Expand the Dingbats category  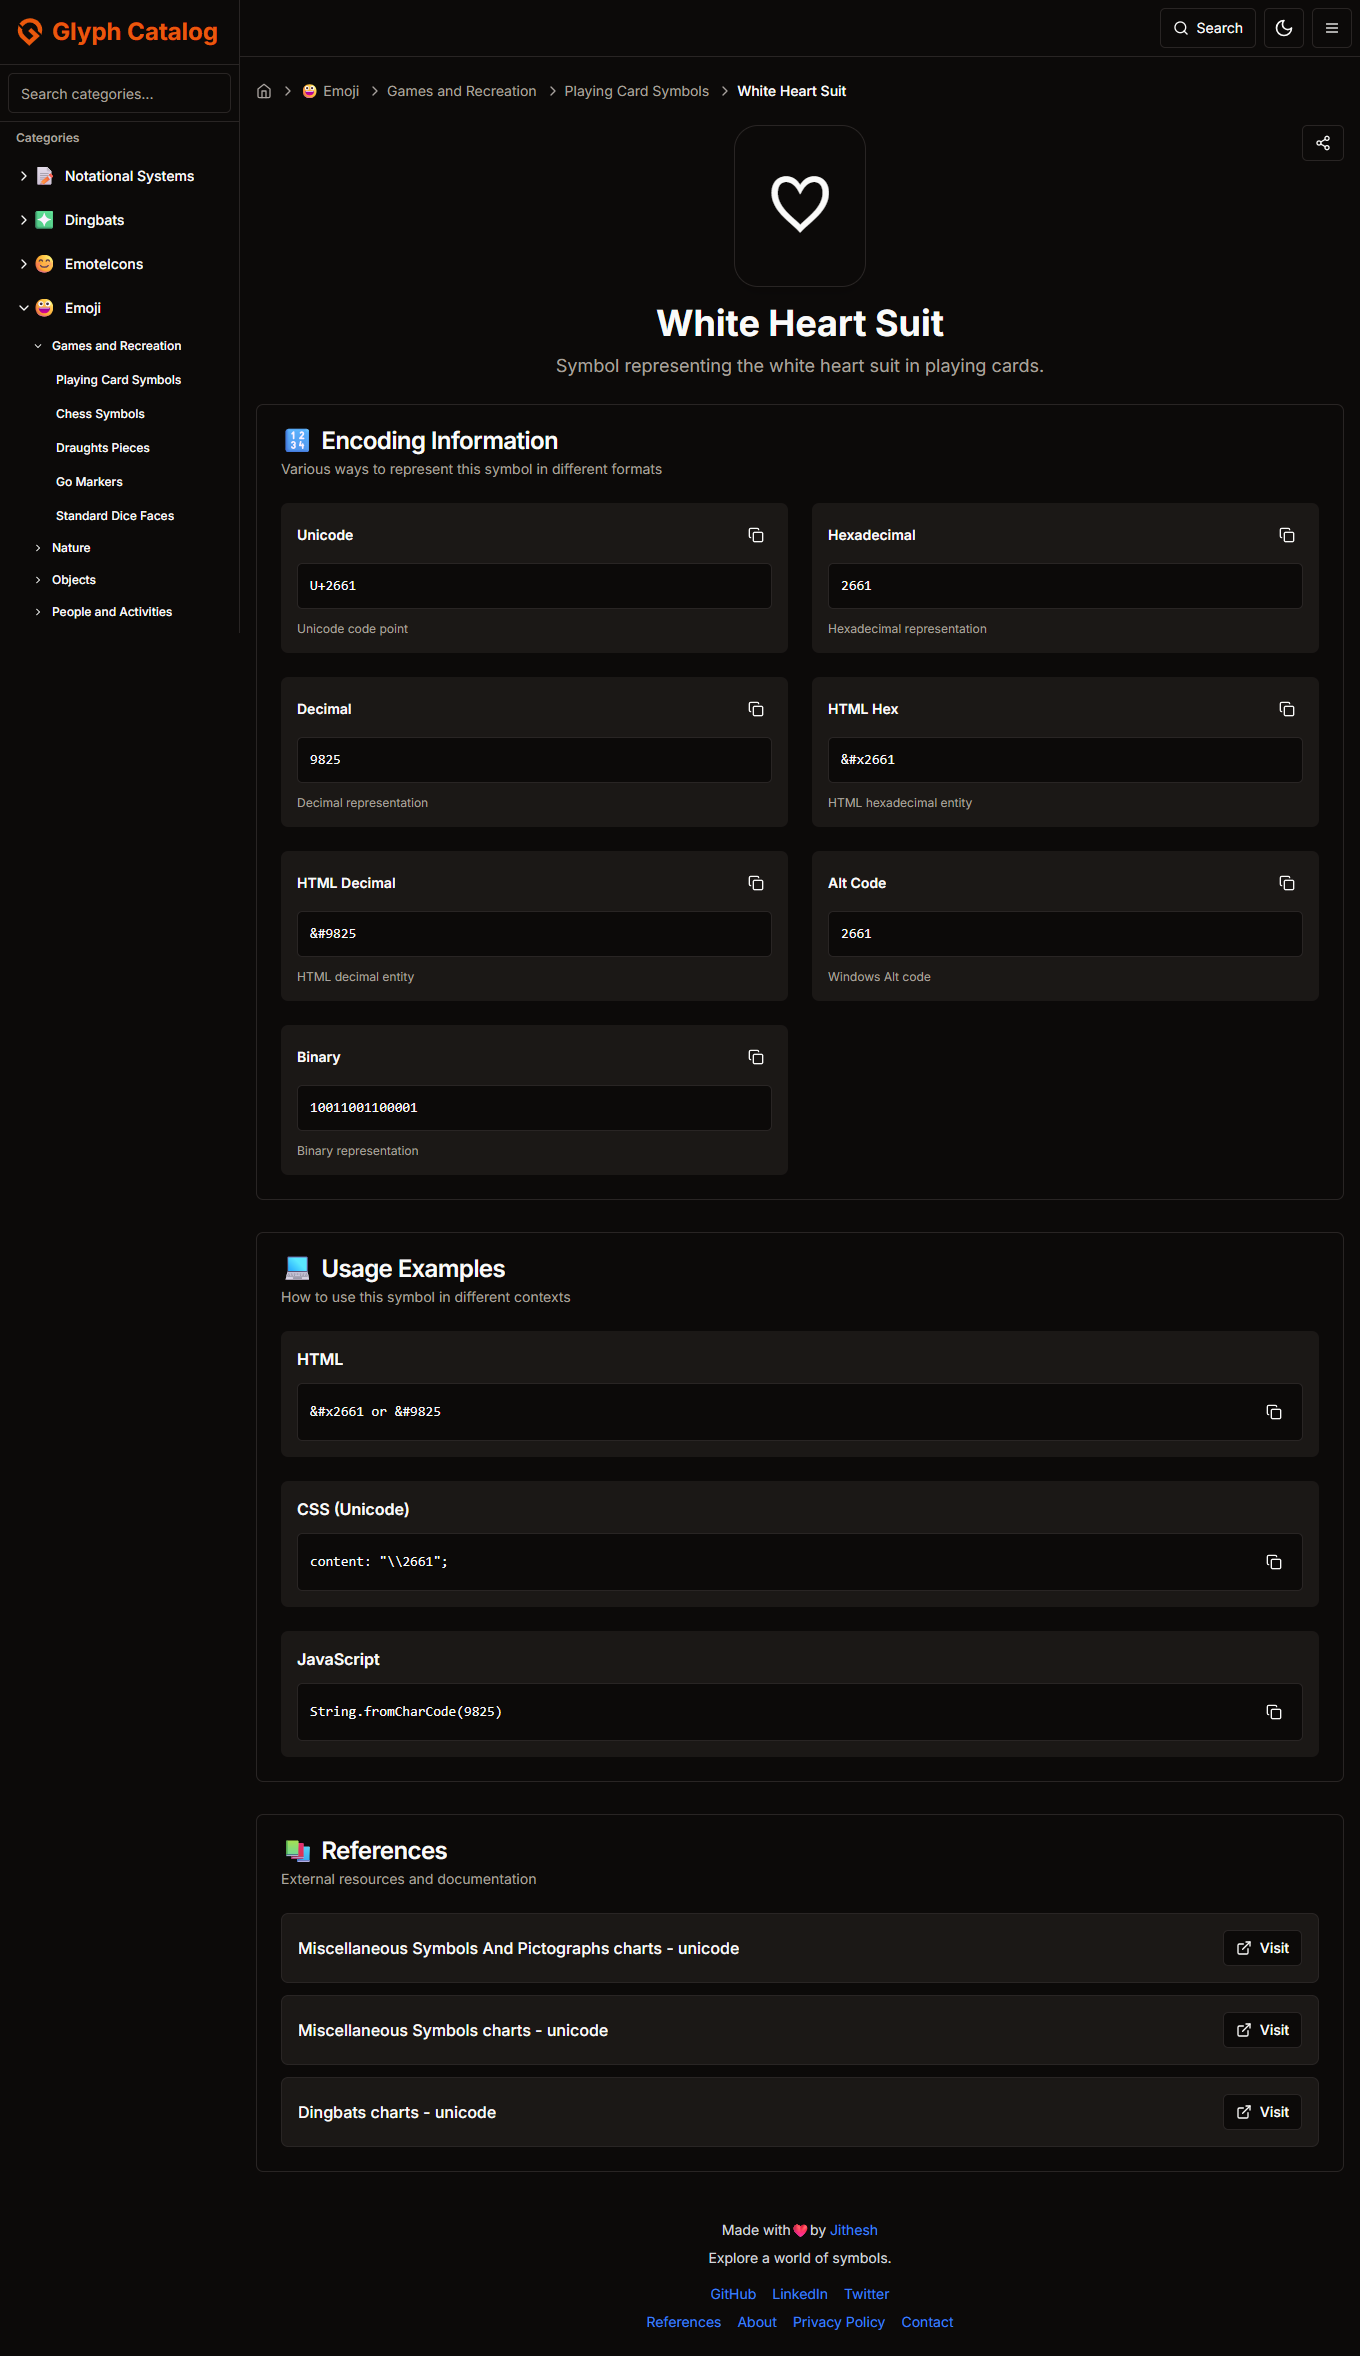point(24,220)
